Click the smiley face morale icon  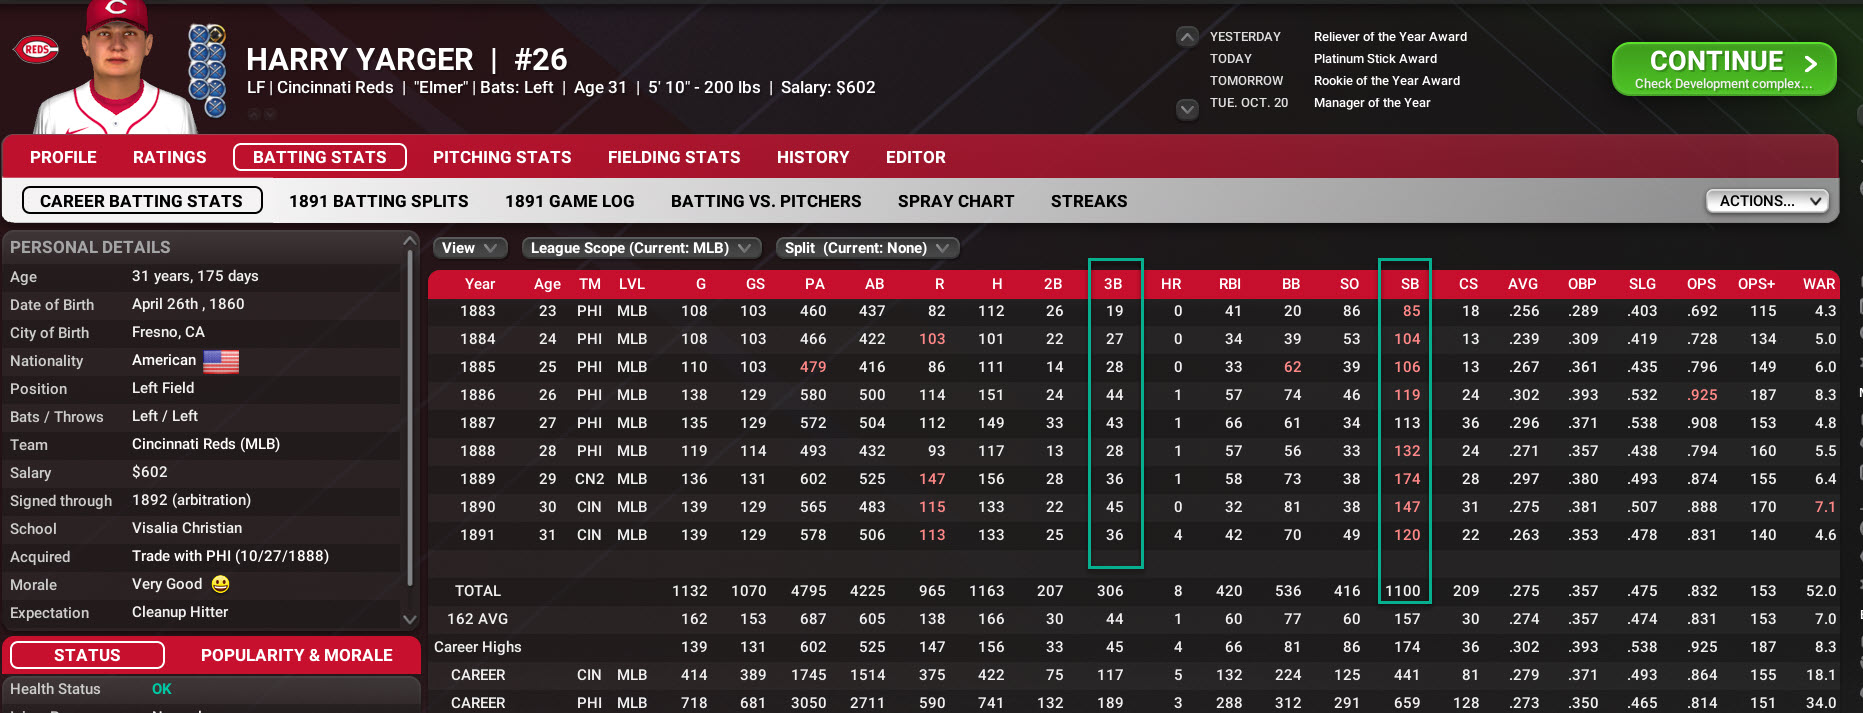(221, 584)
